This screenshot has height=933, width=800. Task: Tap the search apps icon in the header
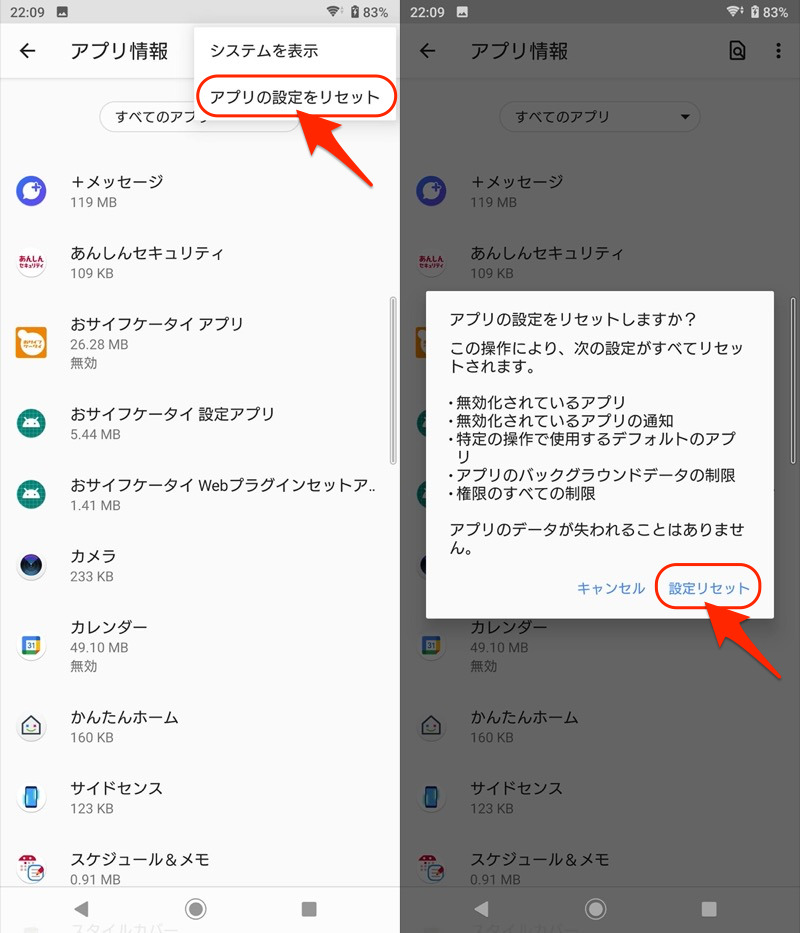coord(737,51)
